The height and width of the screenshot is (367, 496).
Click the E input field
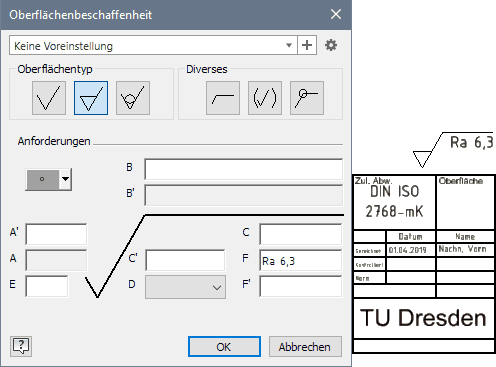47,286
